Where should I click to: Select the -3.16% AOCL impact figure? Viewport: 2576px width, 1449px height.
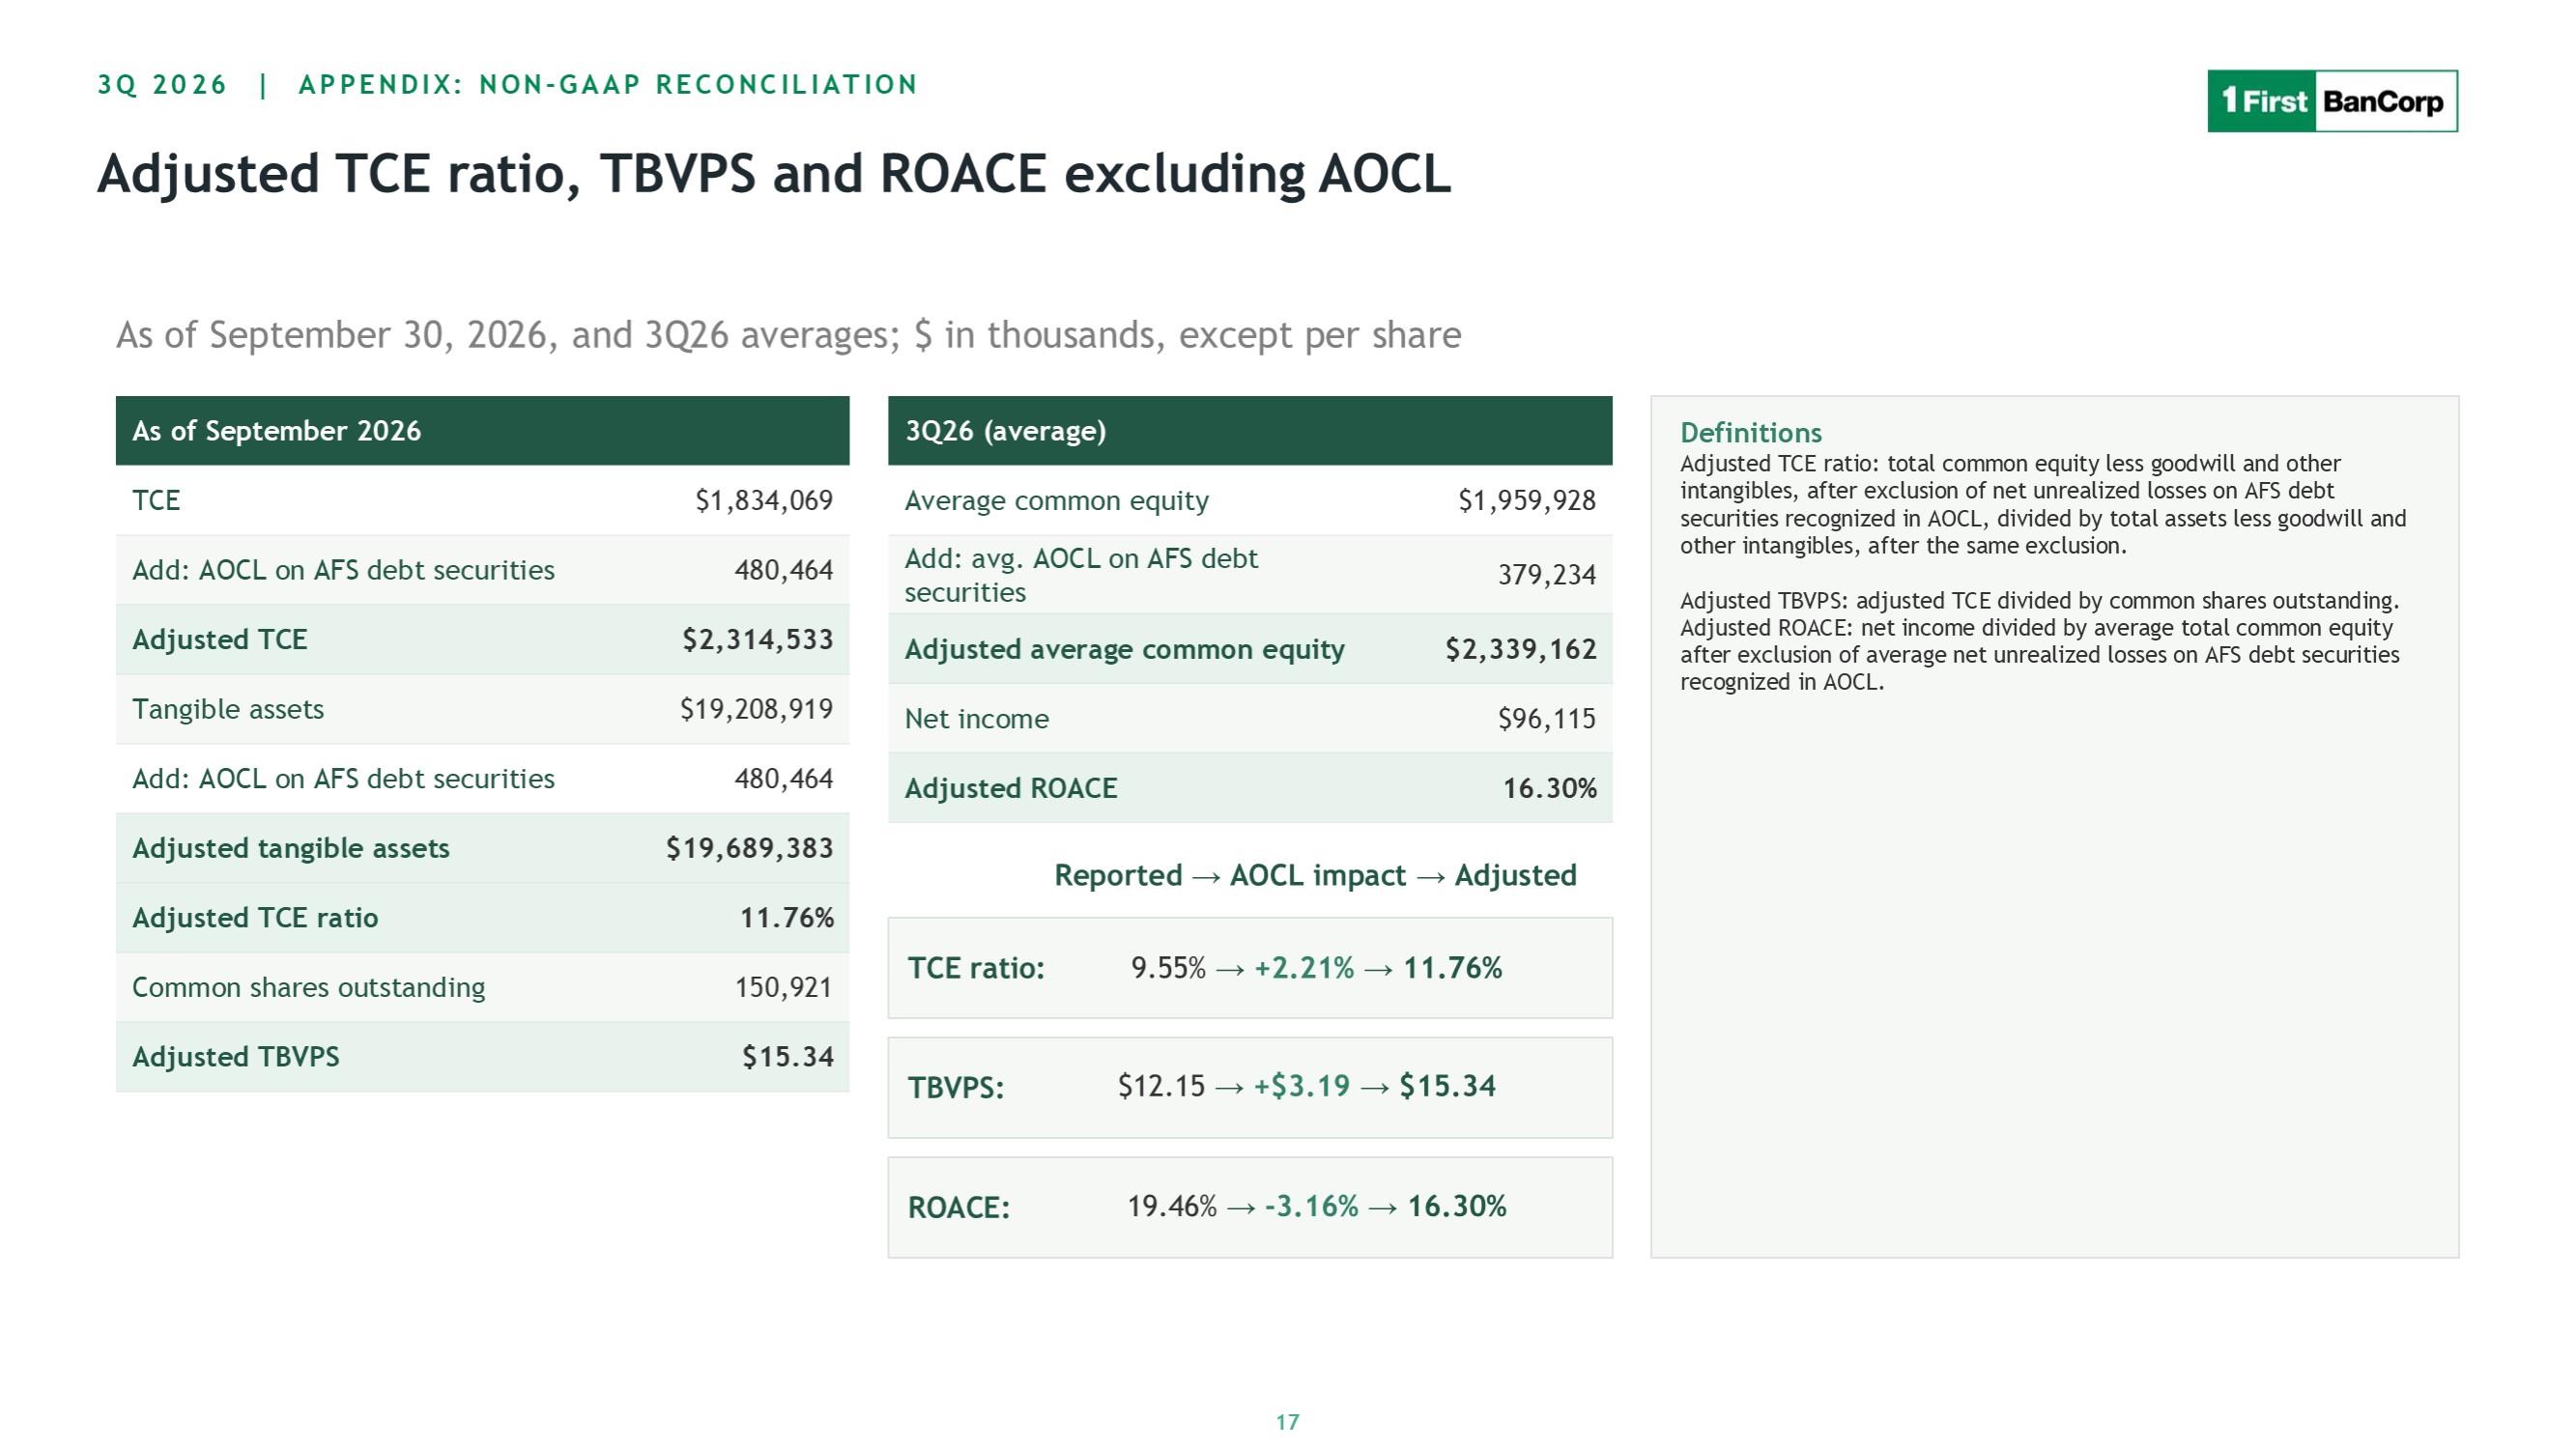pos(1312,1206)
